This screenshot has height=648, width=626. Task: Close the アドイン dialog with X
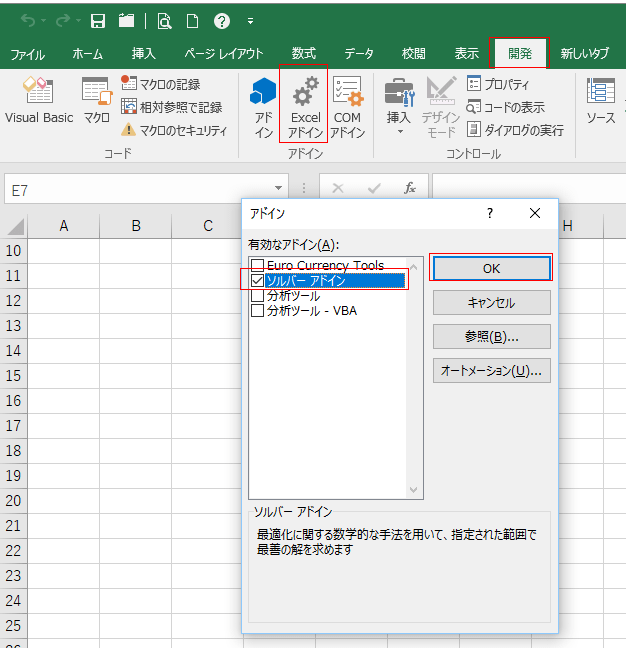pos(535,213)
